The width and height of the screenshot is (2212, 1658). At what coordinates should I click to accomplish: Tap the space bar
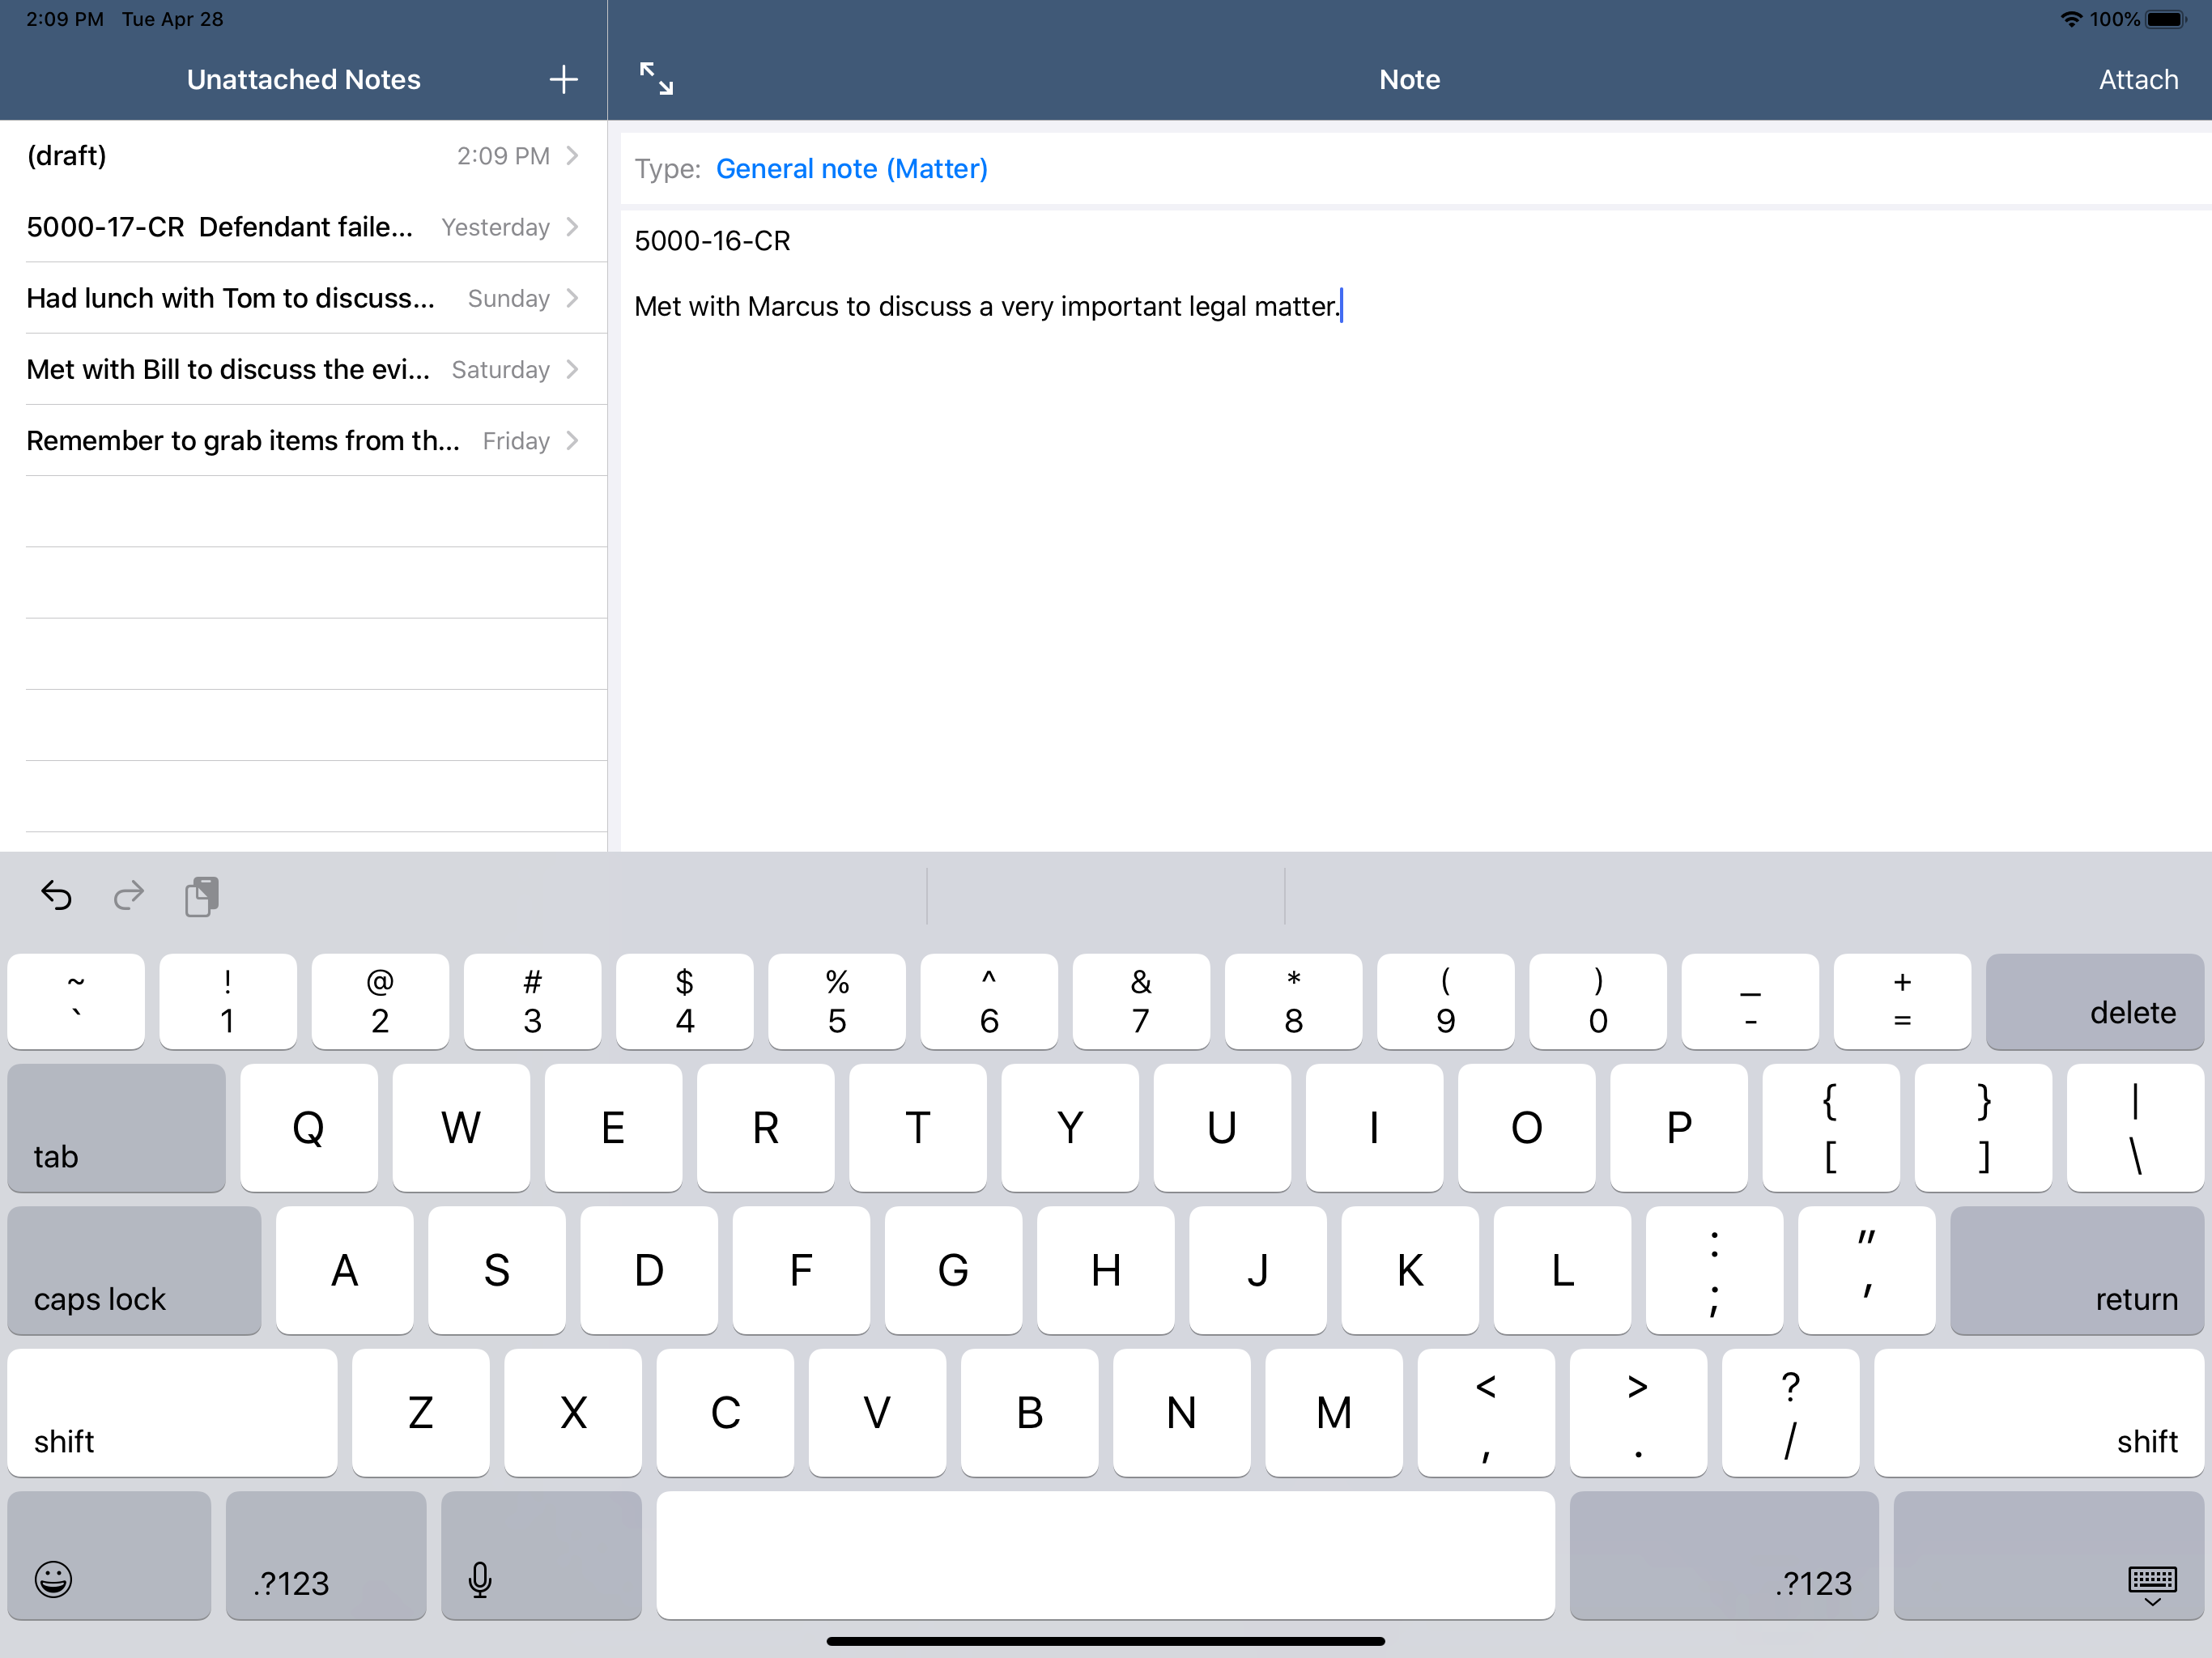click(1105, 1555)
